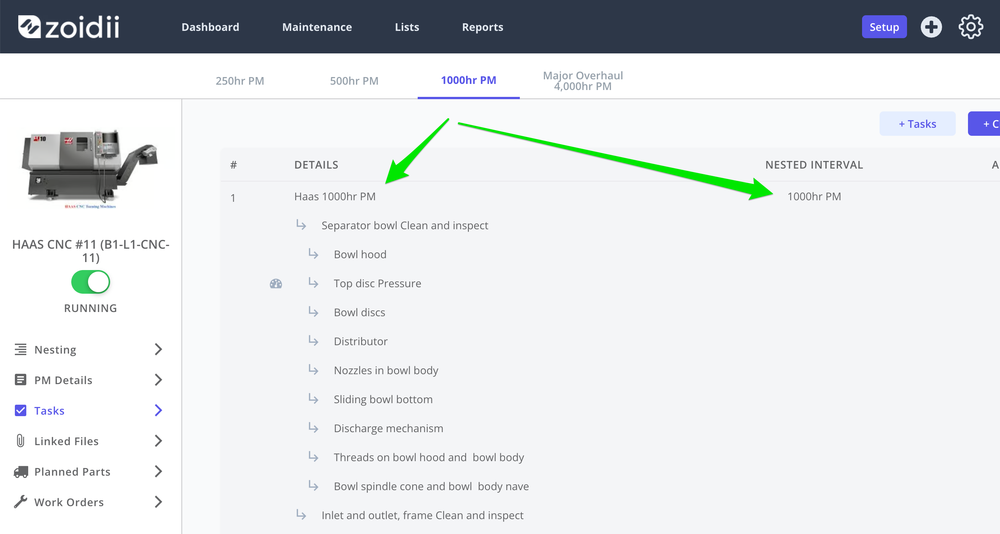Click the zoidii logo
Viewport: 1000px width, 534px height.
pos(68,27)
